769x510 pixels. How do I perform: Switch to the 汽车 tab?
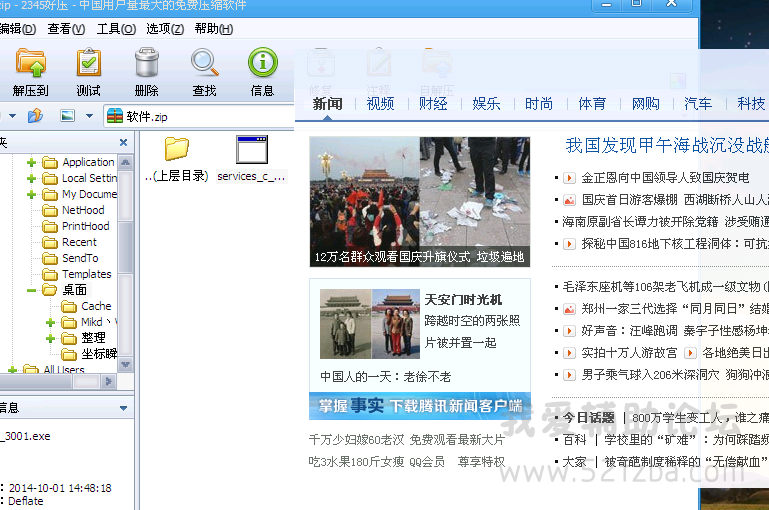pos(698,104)
